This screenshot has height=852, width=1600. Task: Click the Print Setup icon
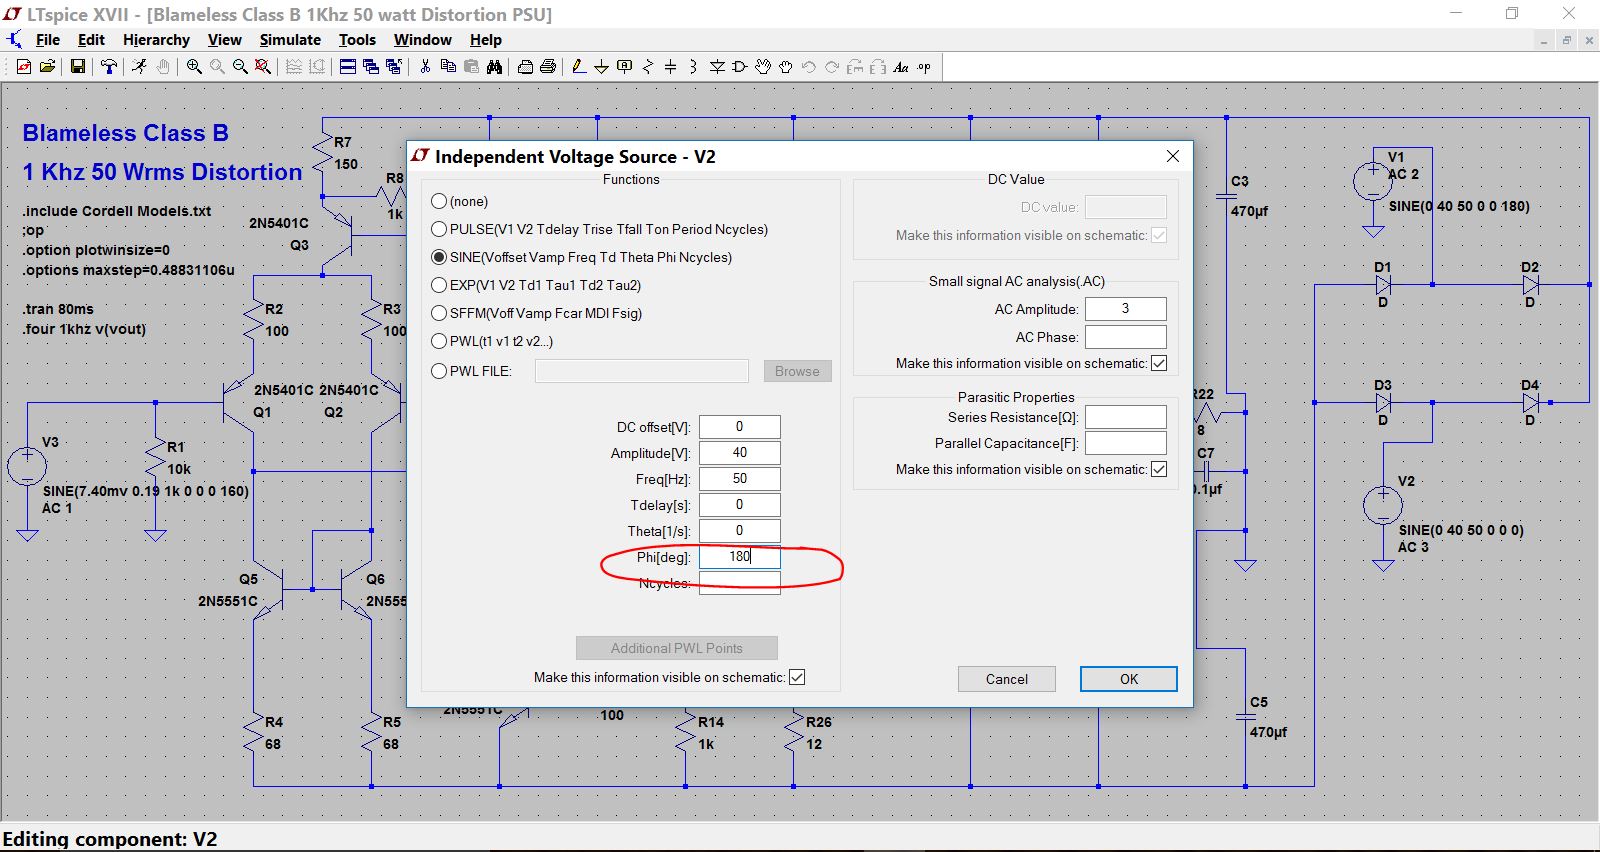pos(525,67)
